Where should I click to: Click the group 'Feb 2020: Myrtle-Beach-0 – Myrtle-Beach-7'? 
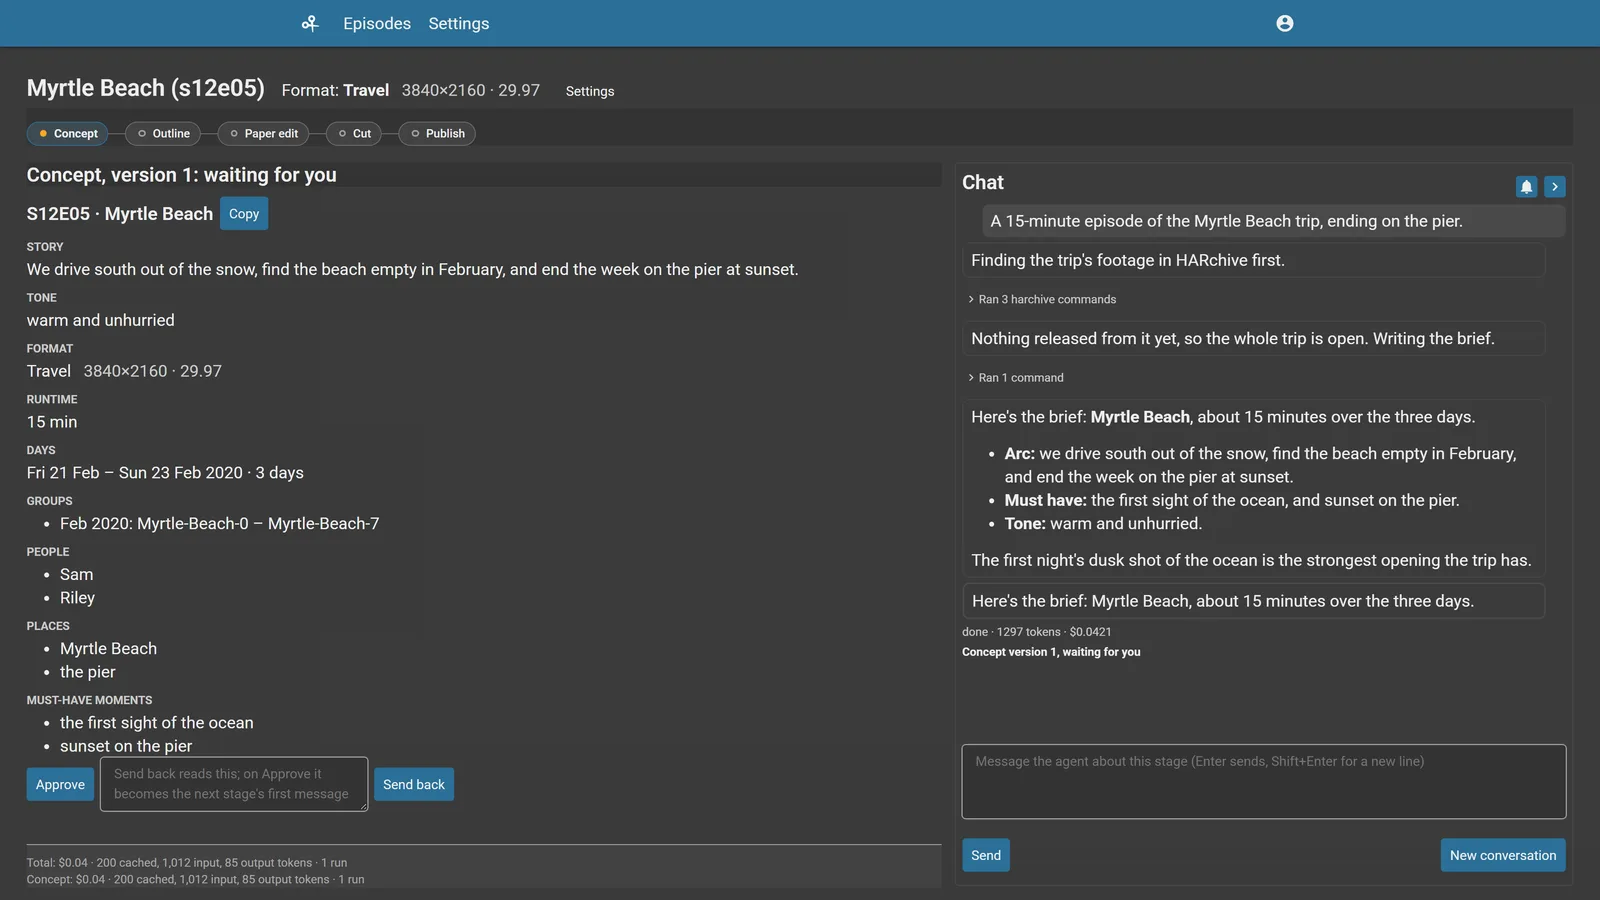220,524
